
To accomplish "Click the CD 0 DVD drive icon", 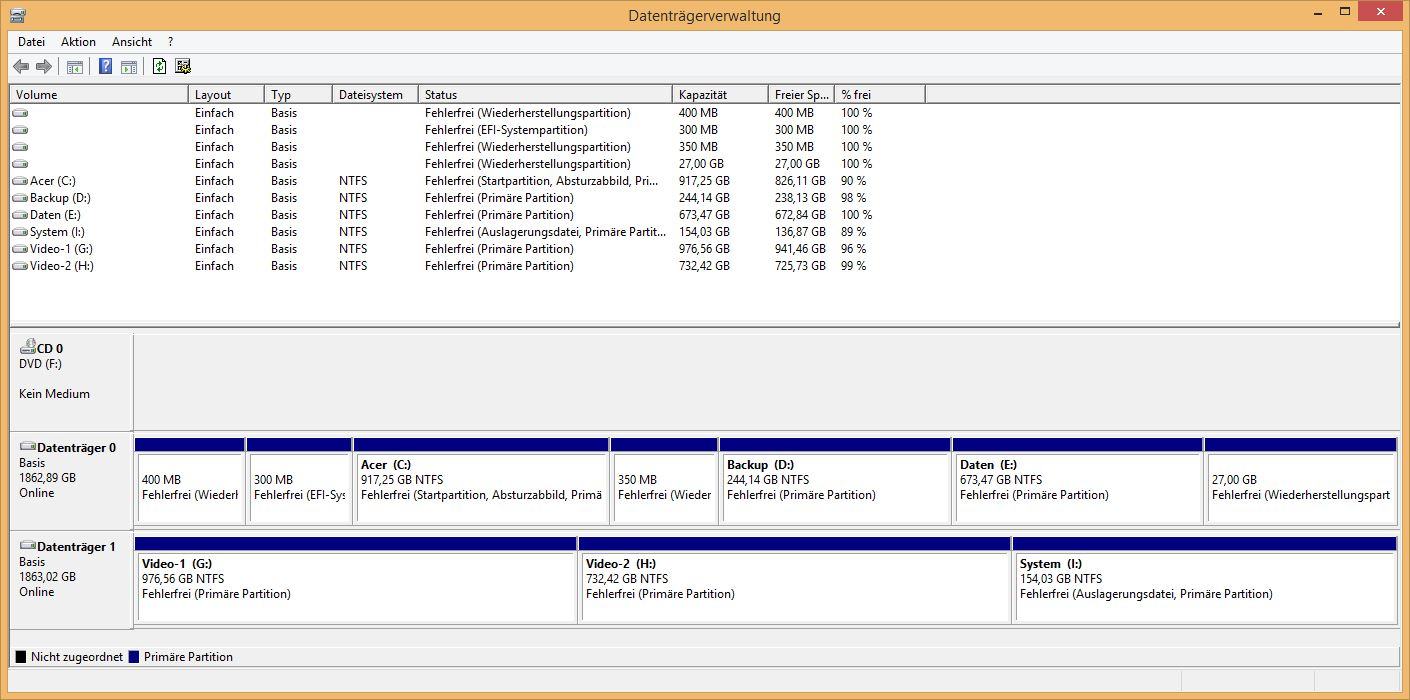I will 28,347.
